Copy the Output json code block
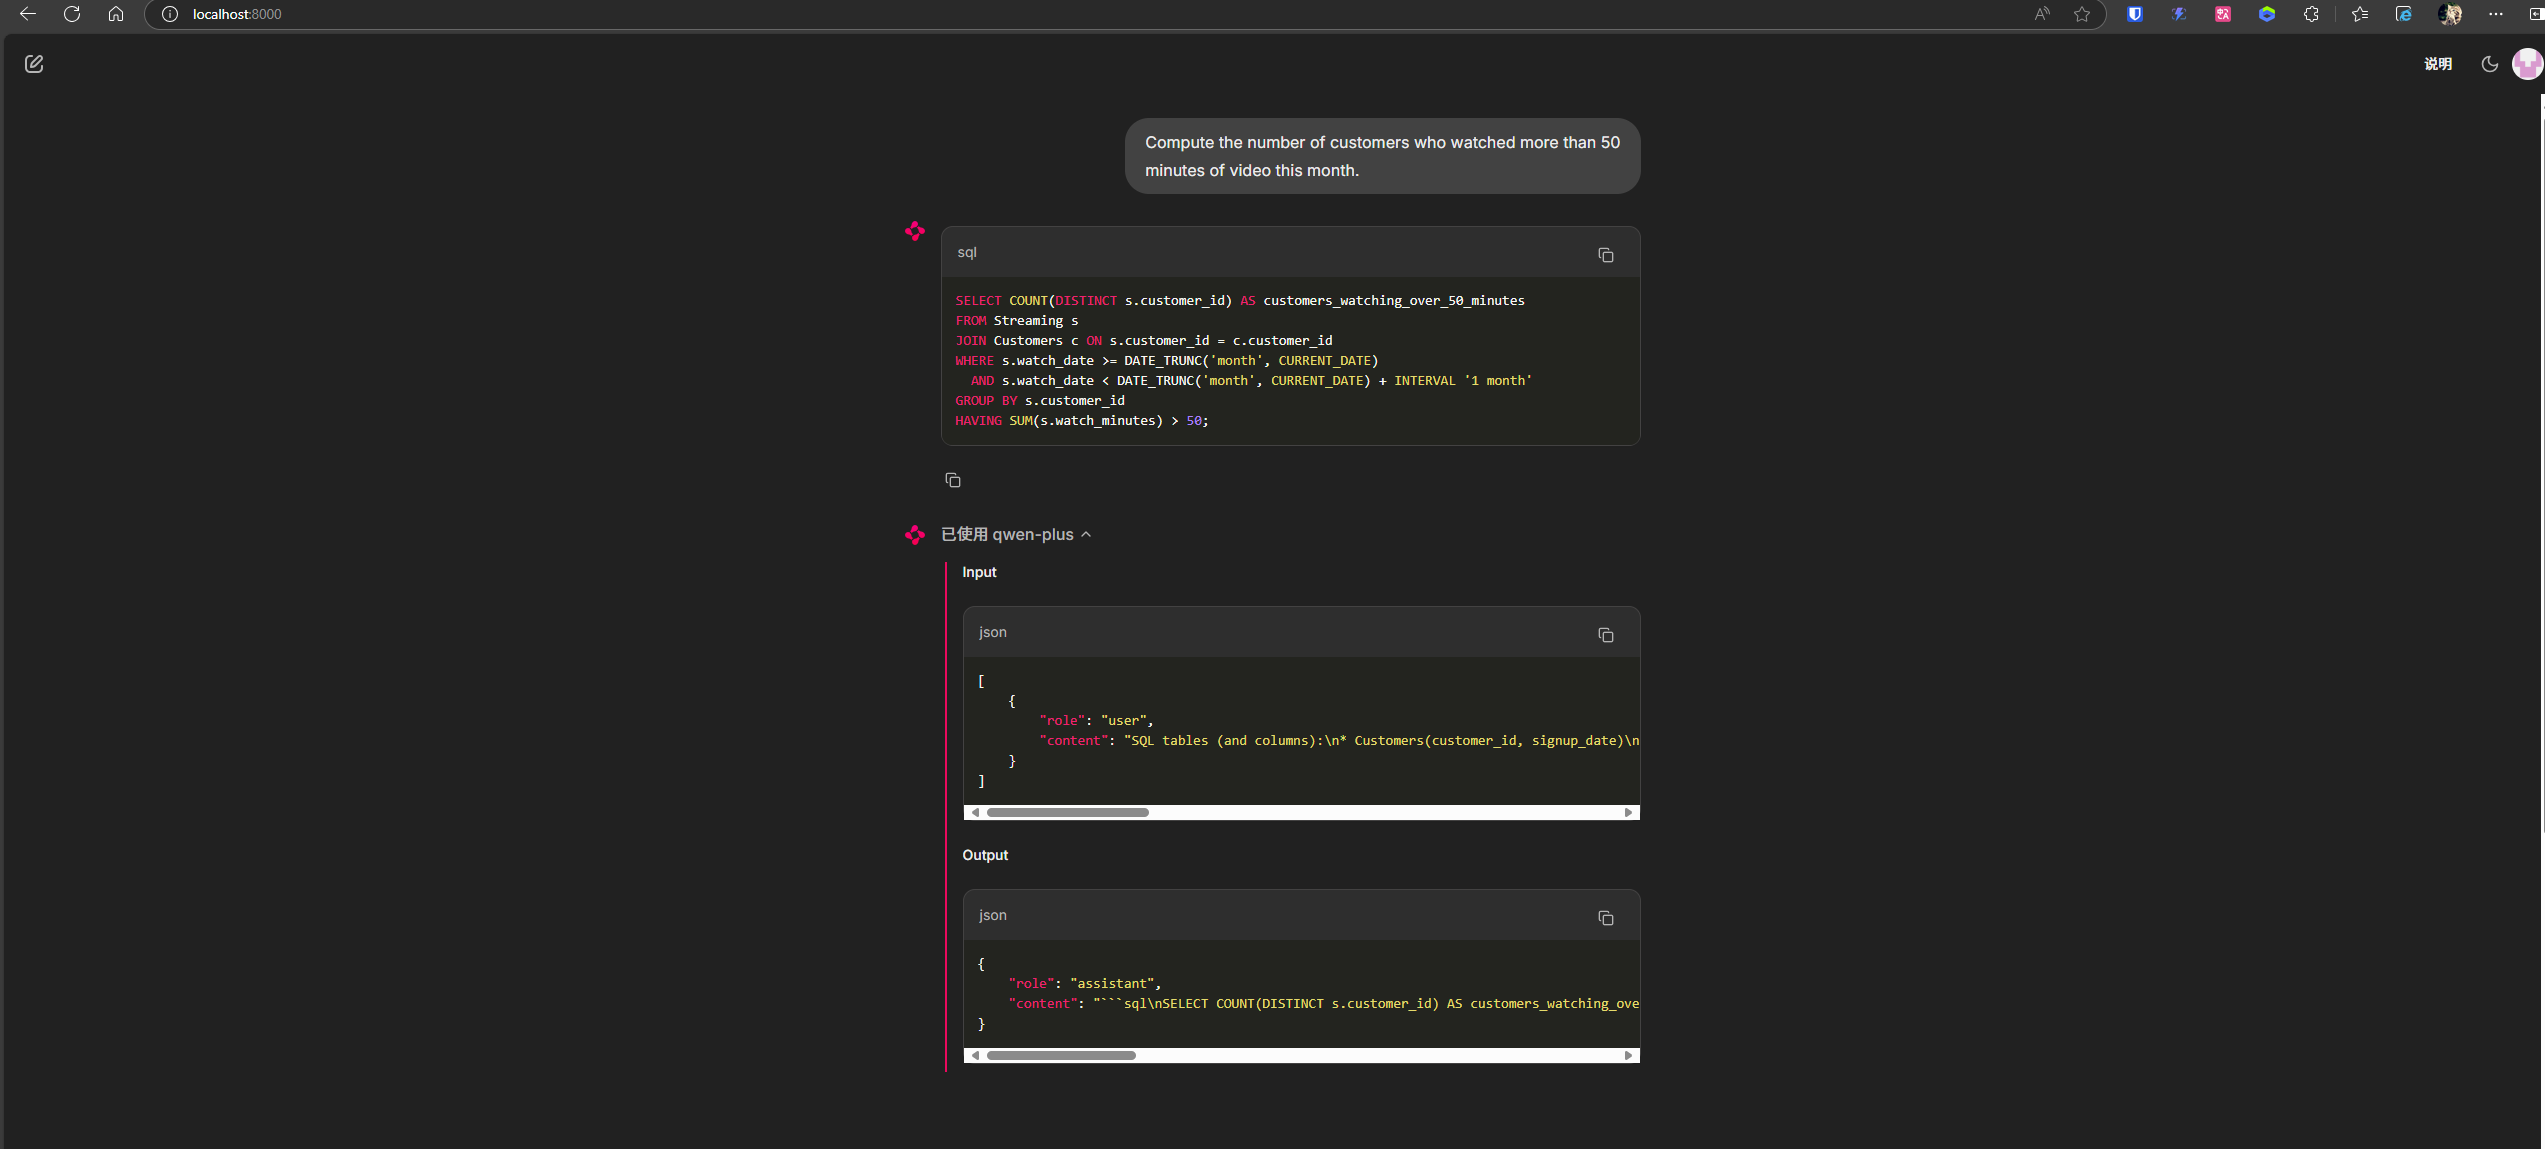This screenshot has width=2545, height=1149. 1605,918
